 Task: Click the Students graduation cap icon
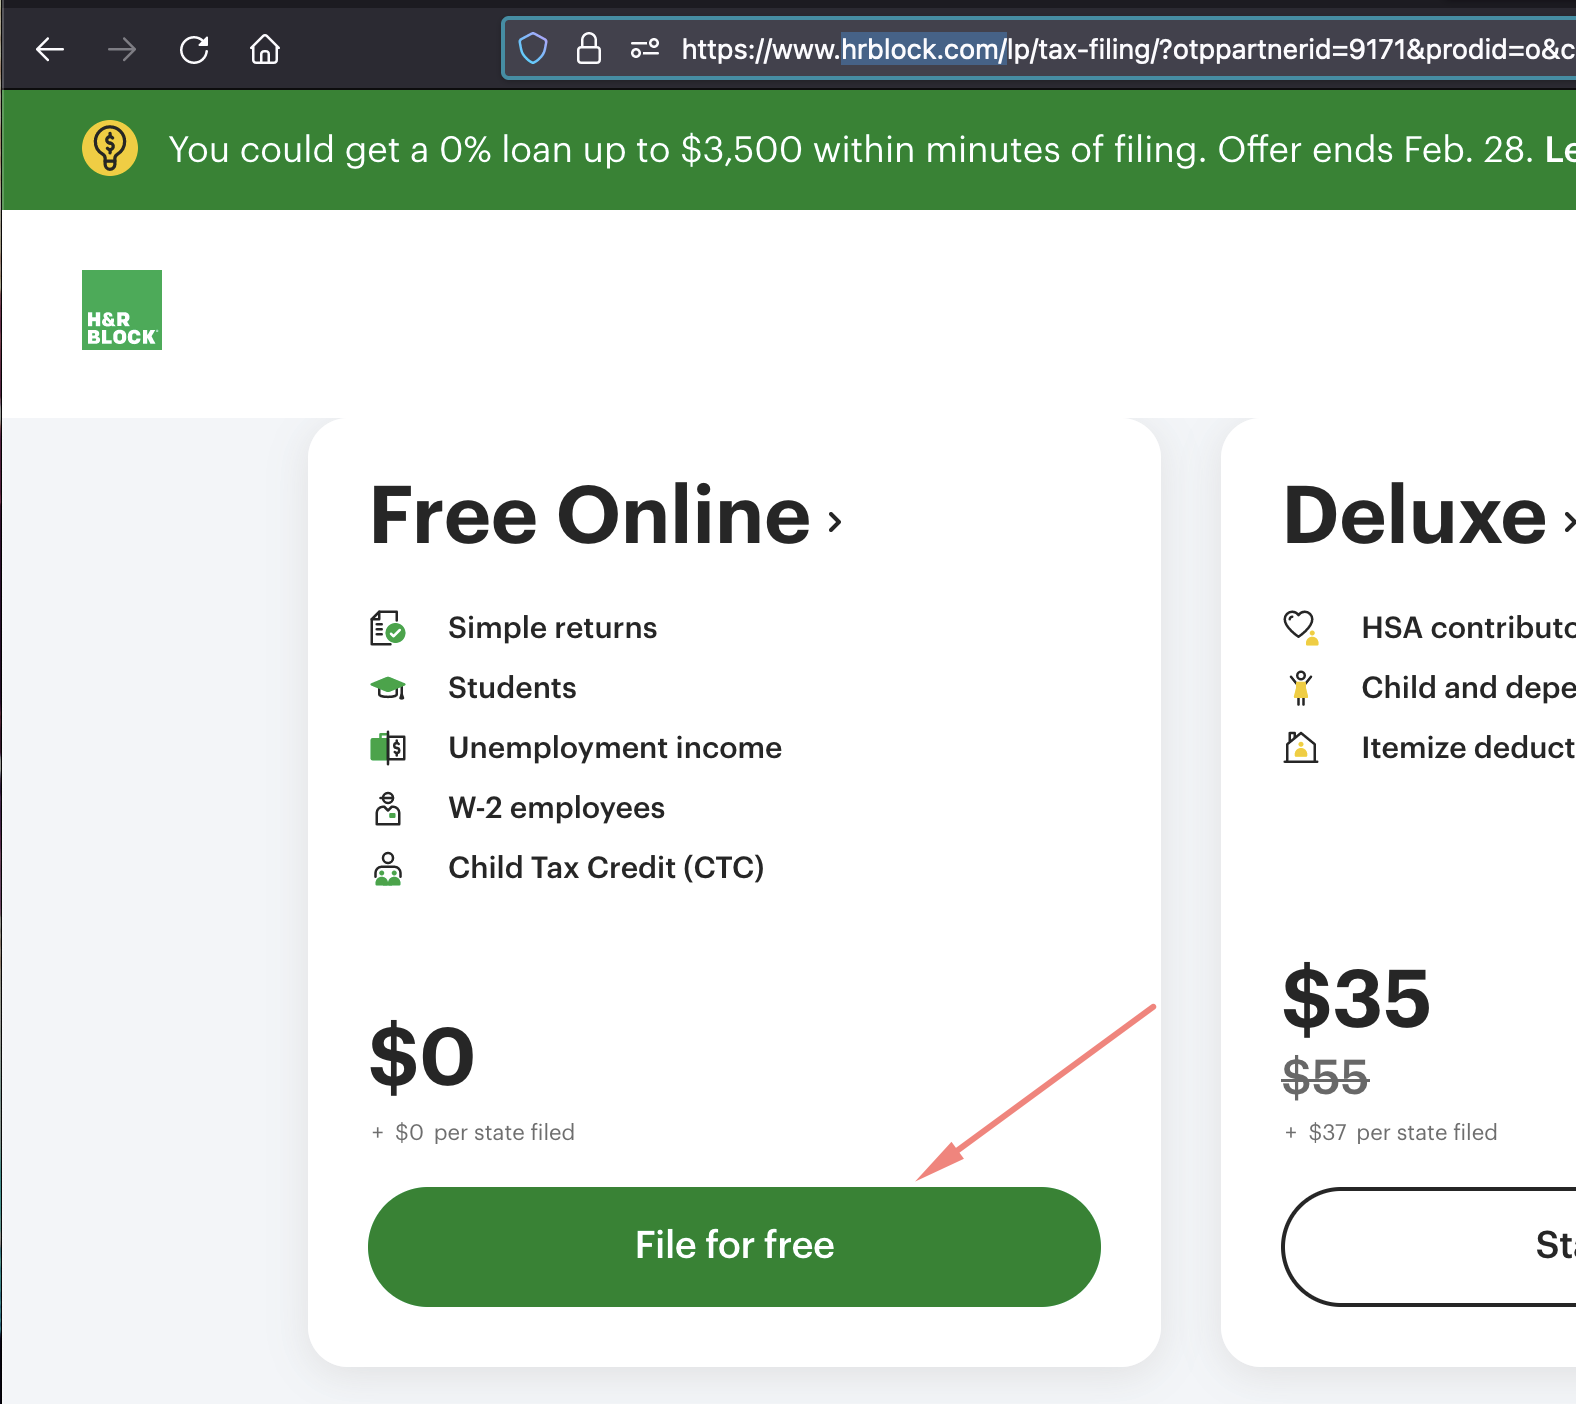click(388, 688)
